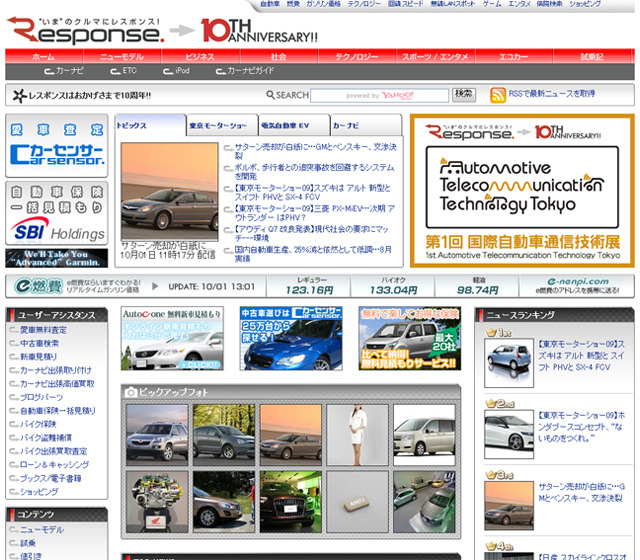Open the アウディ Q7 改良発表 headline
640x560 pixels.
[x=311, y=233]
